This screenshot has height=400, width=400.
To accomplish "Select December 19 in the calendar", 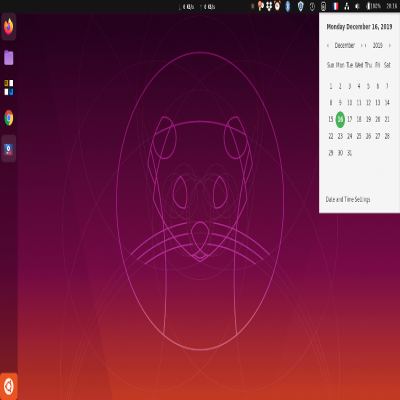I will (368, 119).
